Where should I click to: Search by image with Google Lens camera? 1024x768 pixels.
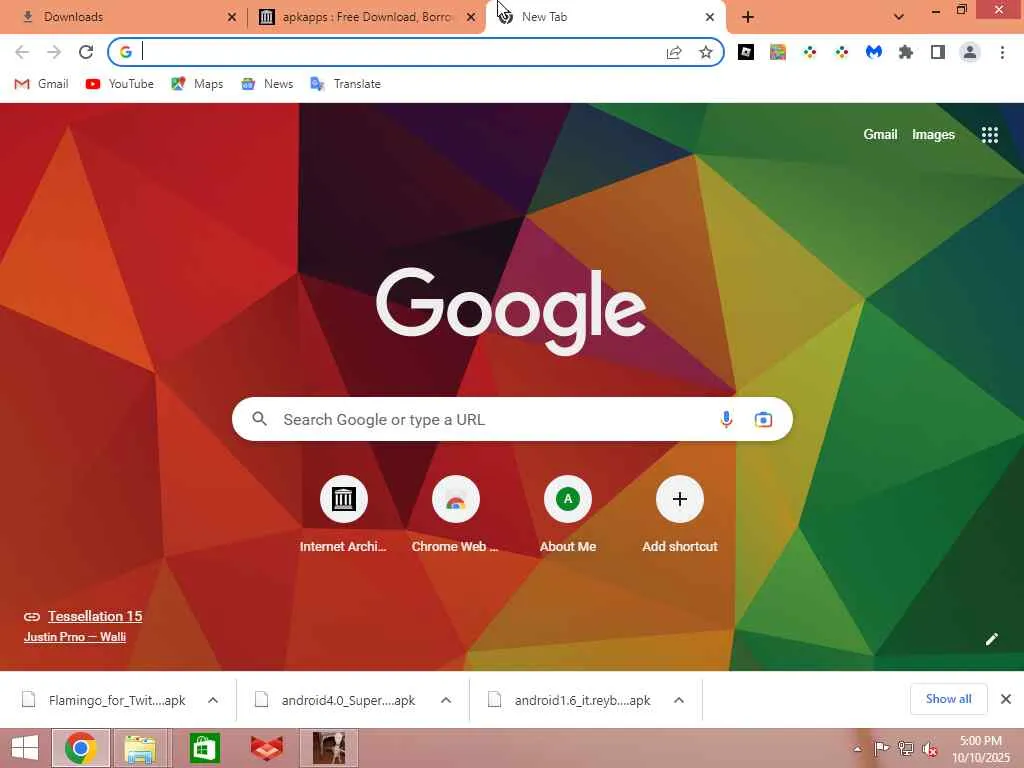pyautogui.click(x=763, y=419)
